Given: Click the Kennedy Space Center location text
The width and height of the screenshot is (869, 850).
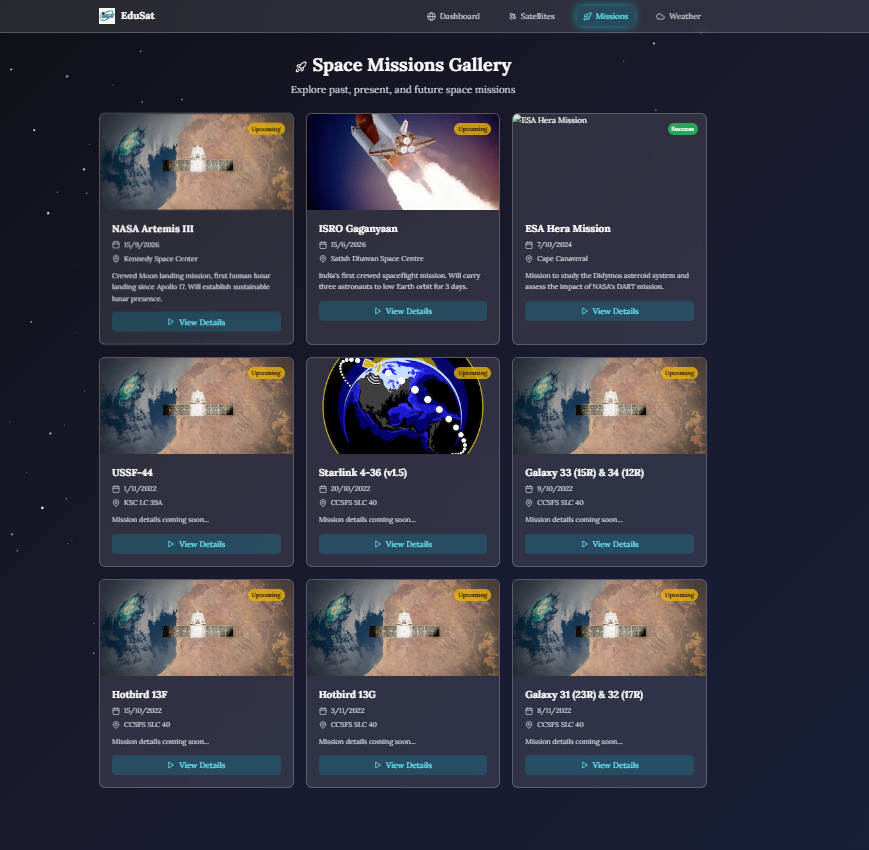Looking at the screenshot, I should pyautogui.click(x=161, y=259).
